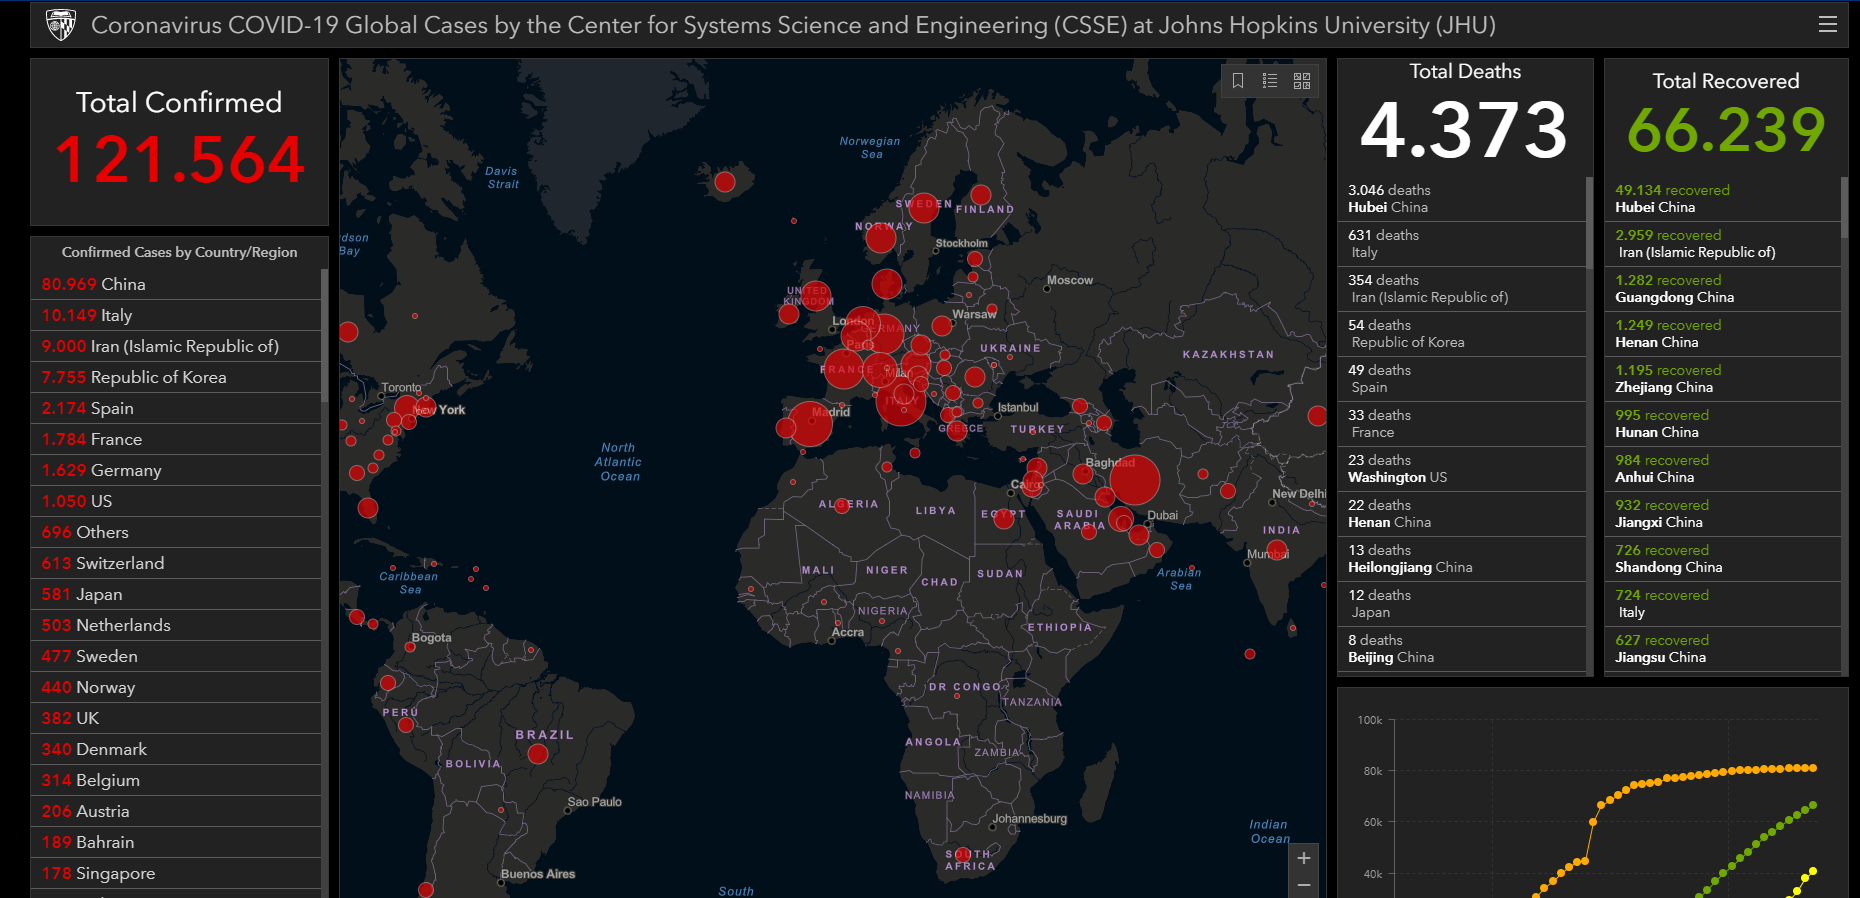Select Iran (Islamic Republic of) confirmed row

(x=176, y=346)
